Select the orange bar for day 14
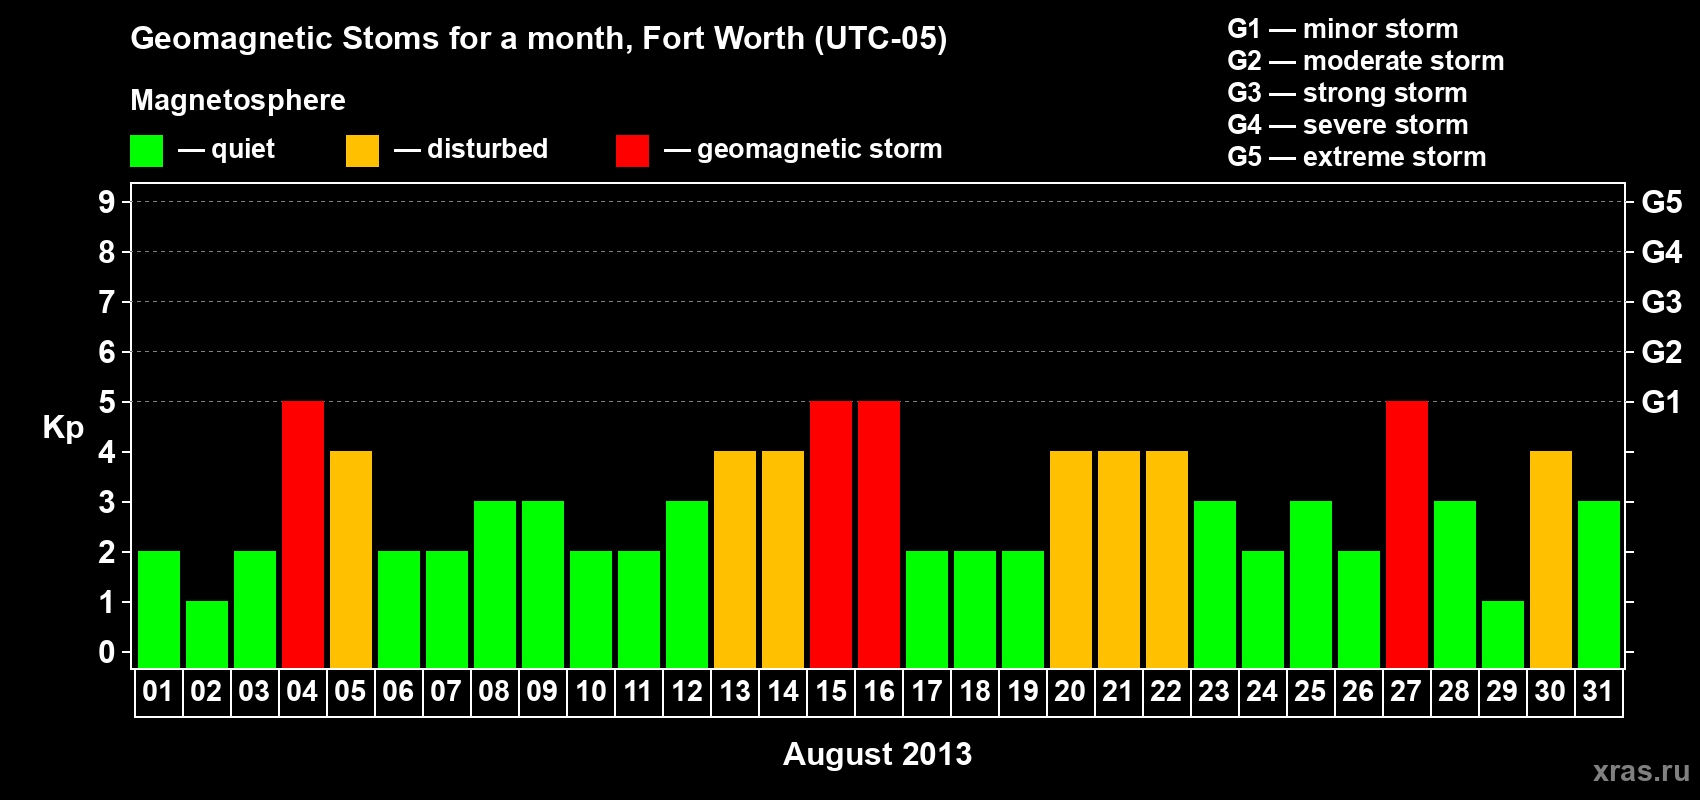The width and height of the screenshot is (1700, 800). coord(783,559)
